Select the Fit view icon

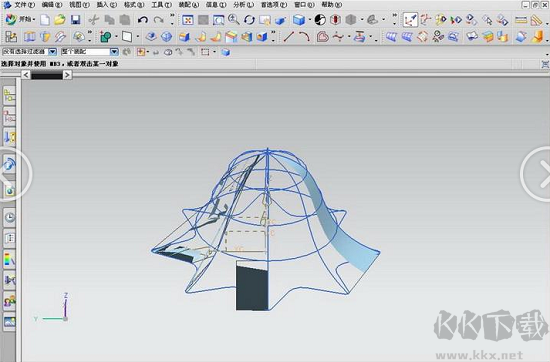[188, 20]
